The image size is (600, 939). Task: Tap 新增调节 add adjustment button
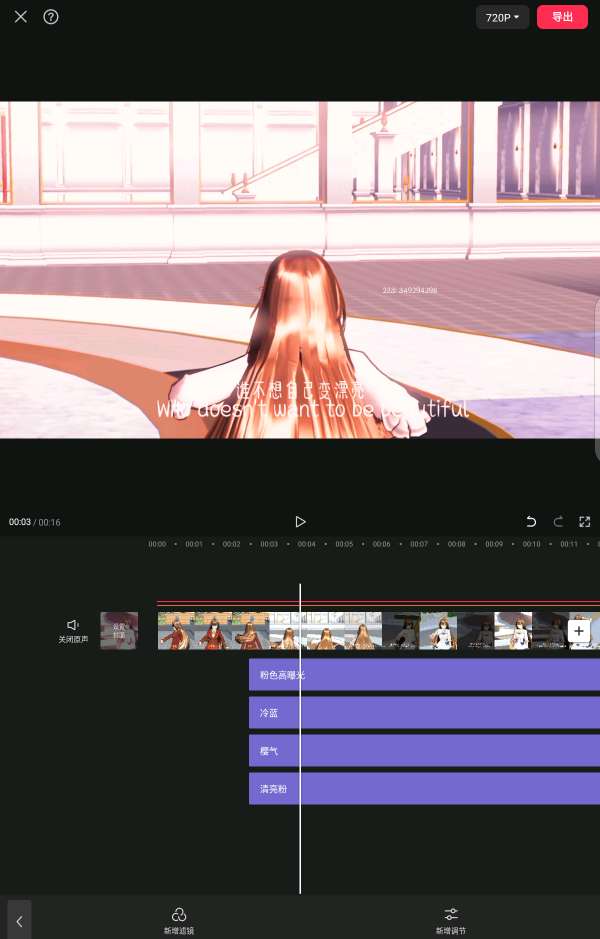(x=450, y=920)
